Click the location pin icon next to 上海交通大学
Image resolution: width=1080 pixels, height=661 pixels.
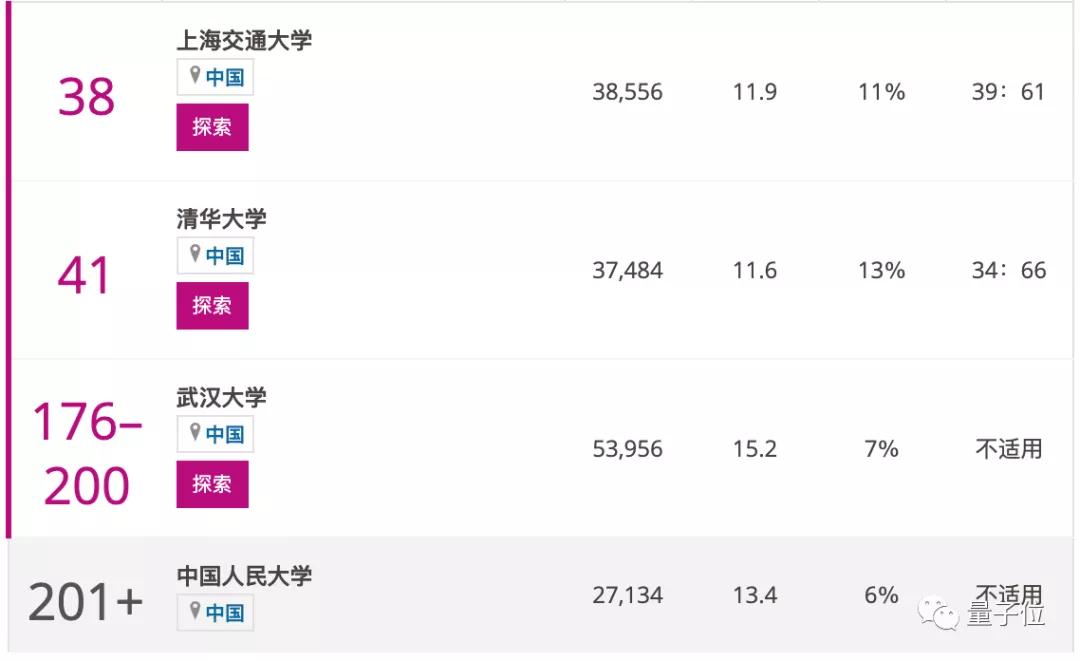point(196,77)
